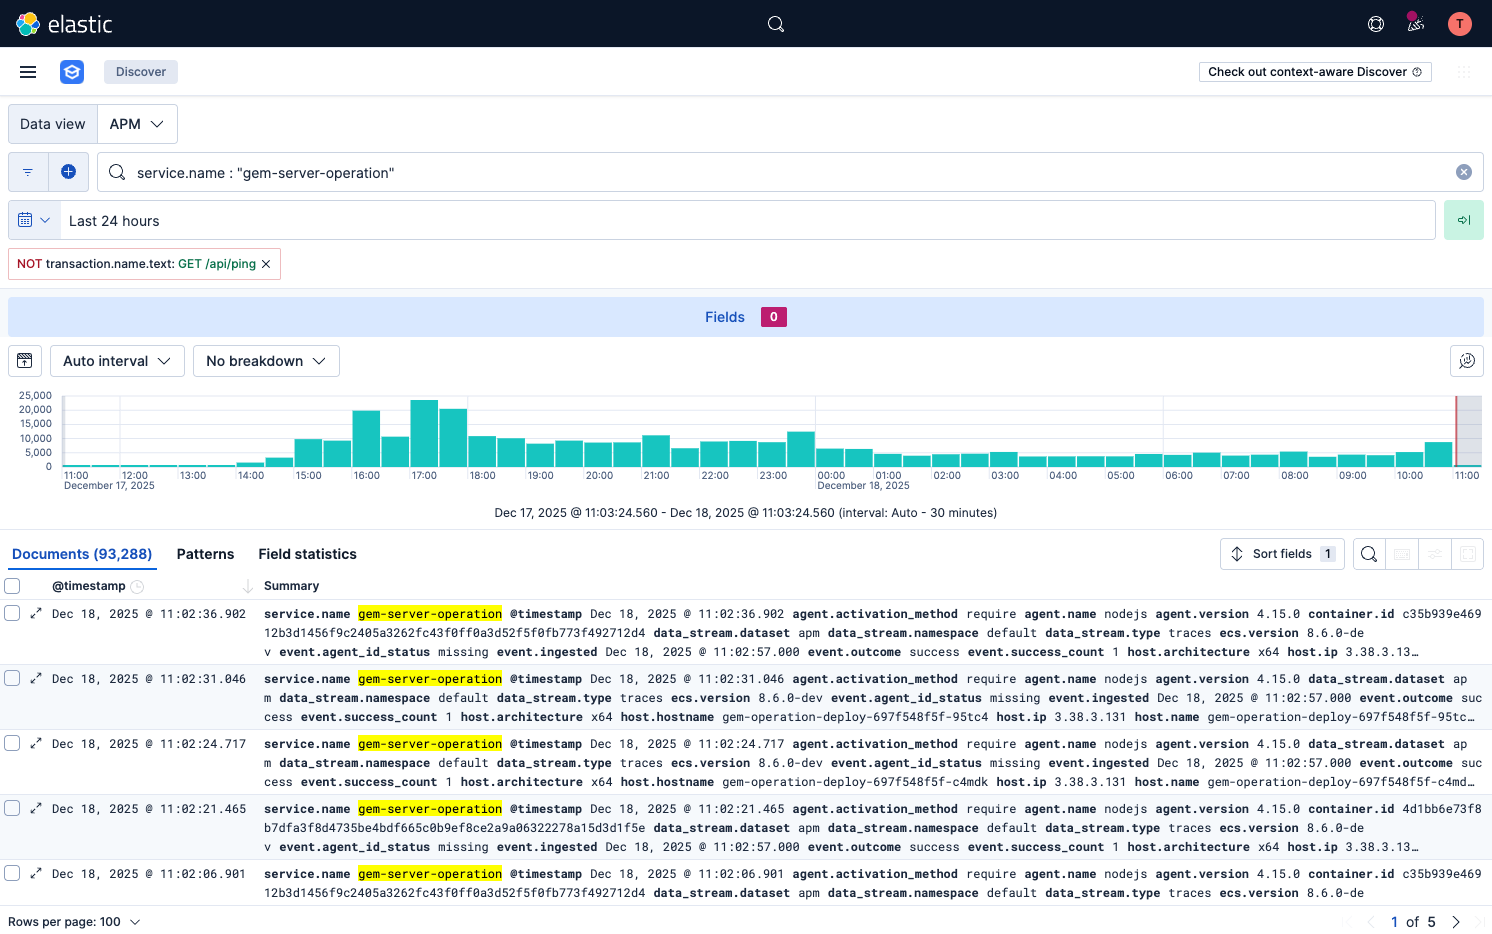Select the checkbox for the 11:02:36.902 document
The height and width of the screenshot is (934, 1492).
[x=13, y=613]
